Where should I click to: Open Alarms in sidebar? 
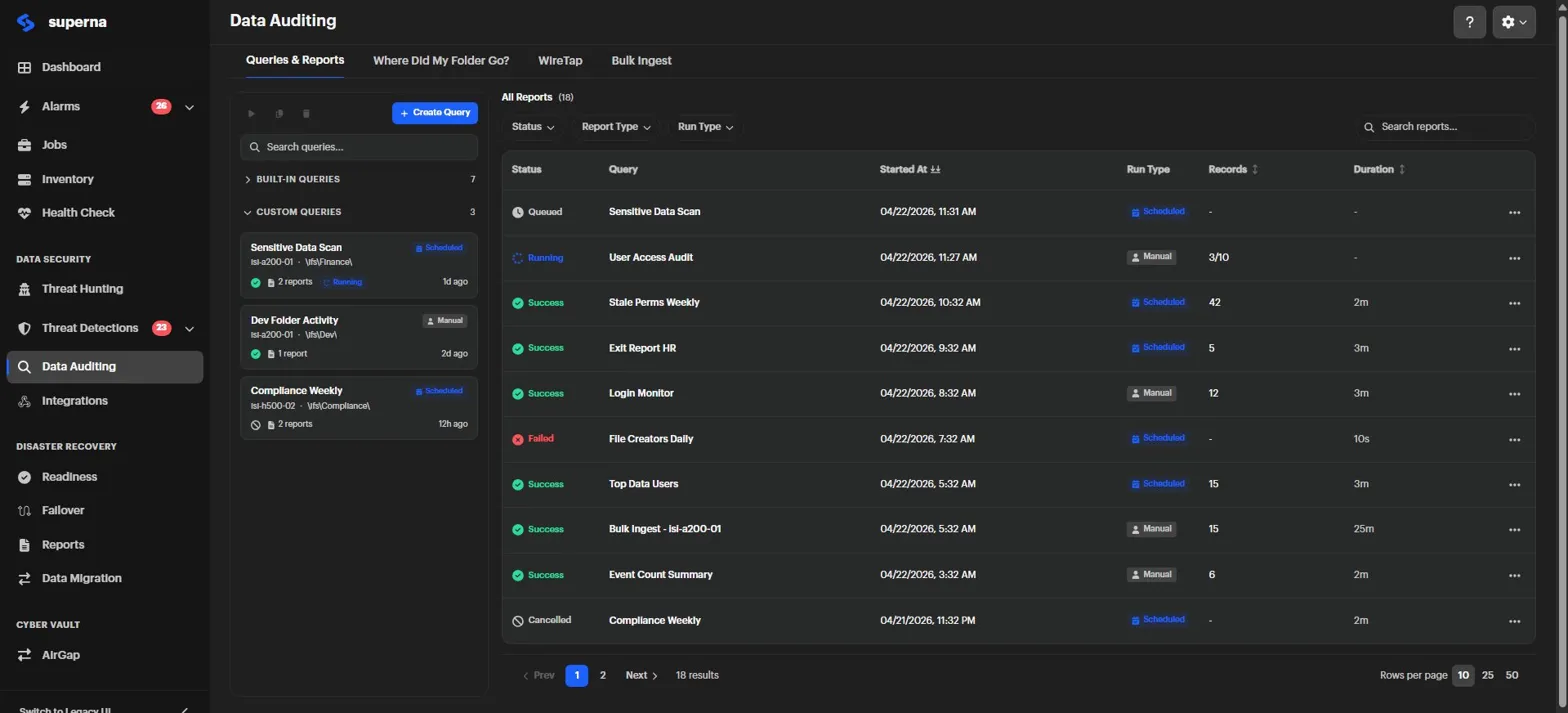105,106
